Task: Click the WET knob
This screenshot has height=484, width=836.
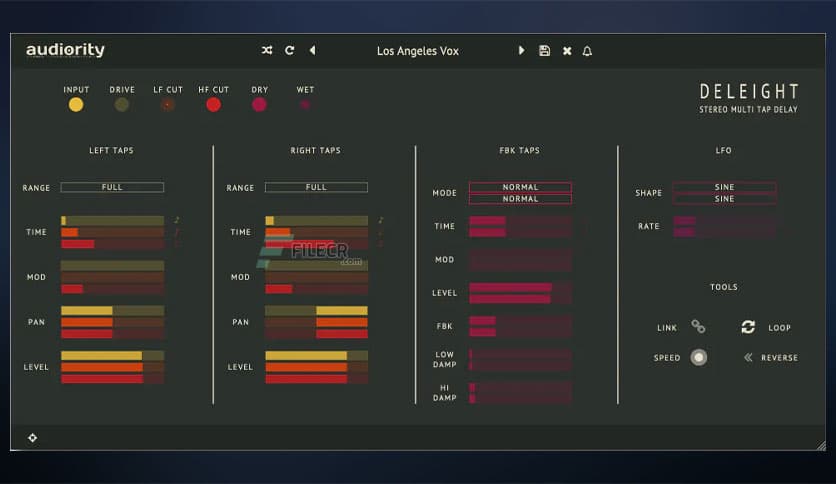Action: click(305, 104)
